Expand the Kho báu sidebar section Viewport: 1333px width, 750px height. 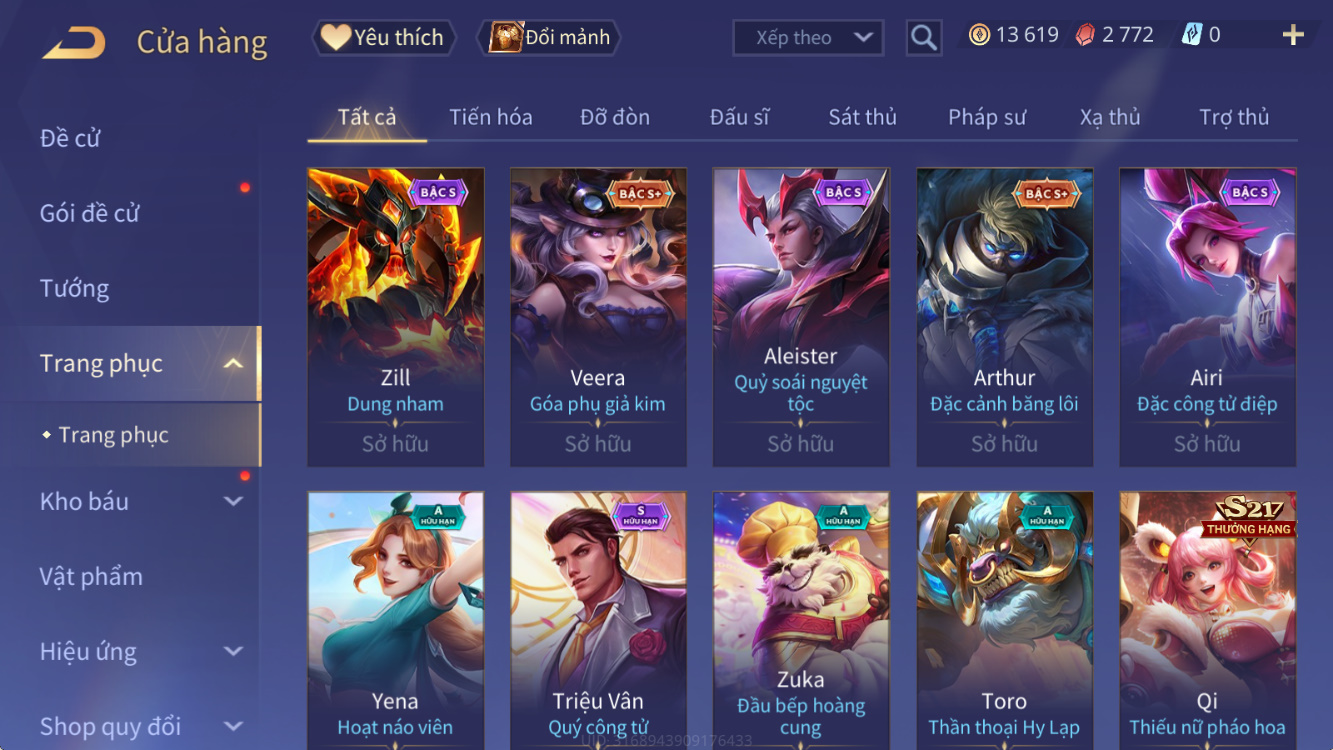(x=233, y=501)
